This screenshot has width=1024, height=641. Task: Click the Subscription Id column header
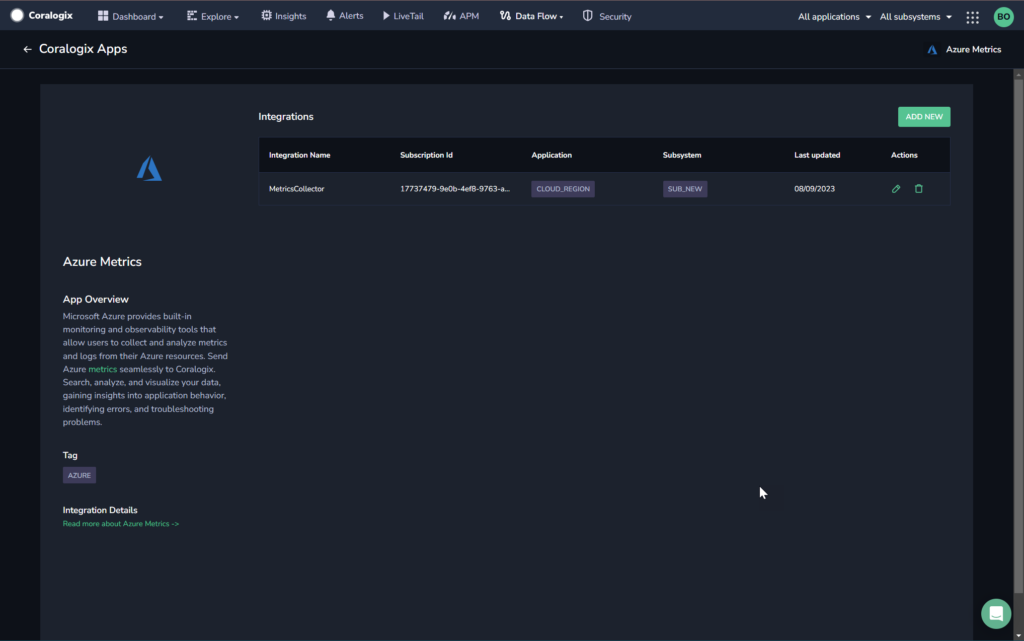coord(426,155)
